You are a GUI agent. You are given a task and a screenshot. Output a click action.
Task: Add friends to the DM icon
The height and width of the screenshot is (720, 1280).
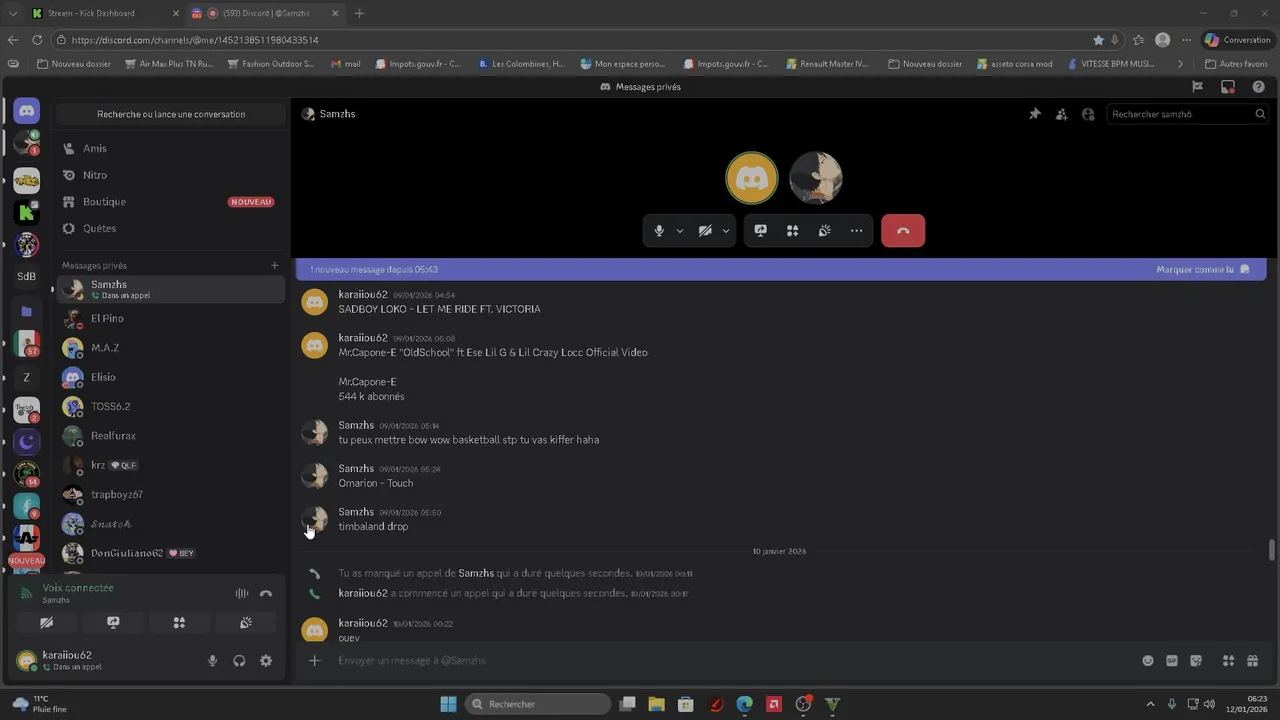pos(1061,114)
